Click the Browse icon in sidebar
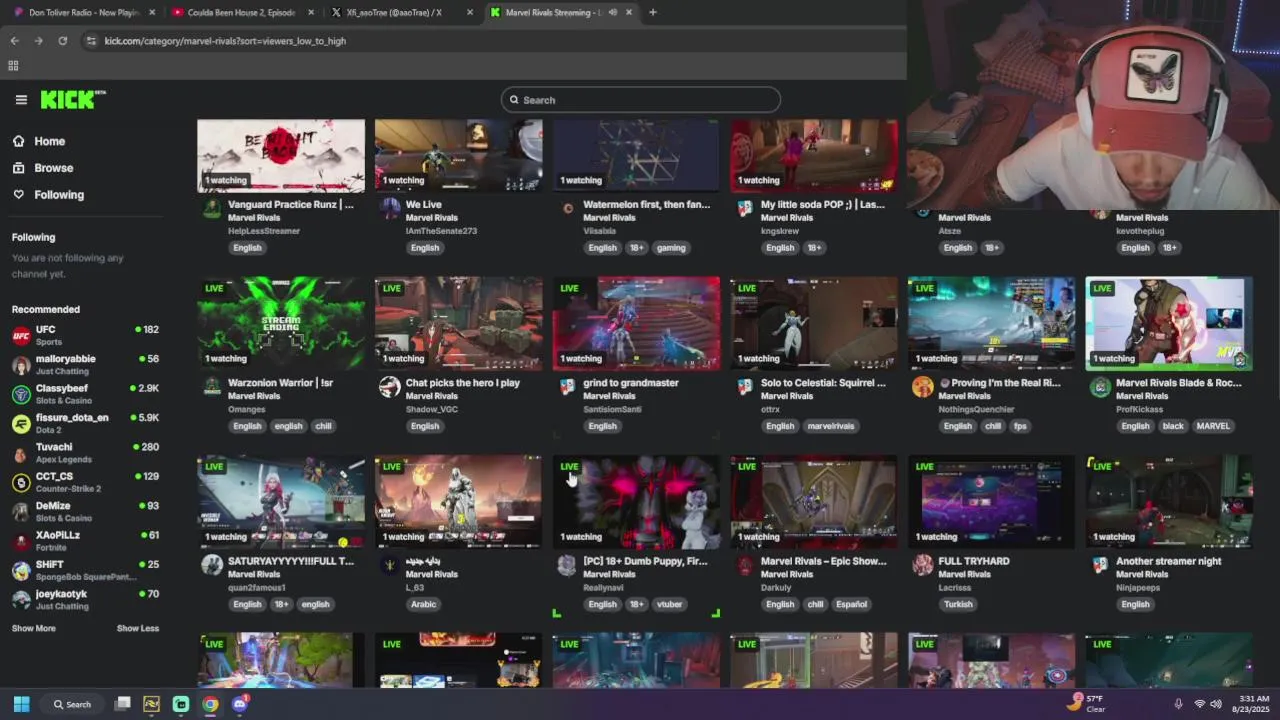Image resolution: width=1280 pixels, height=720 pixels. coord(19,168)
